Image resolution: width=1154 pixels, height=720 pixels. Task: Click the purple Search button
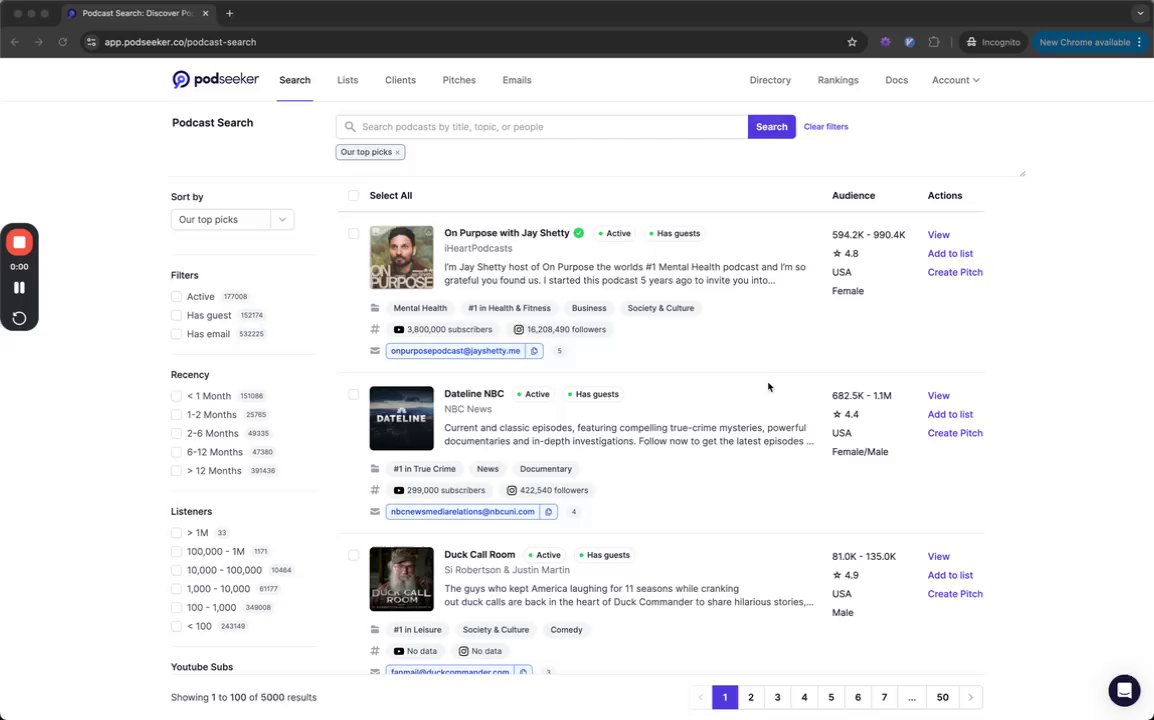[x=771, y=127]
